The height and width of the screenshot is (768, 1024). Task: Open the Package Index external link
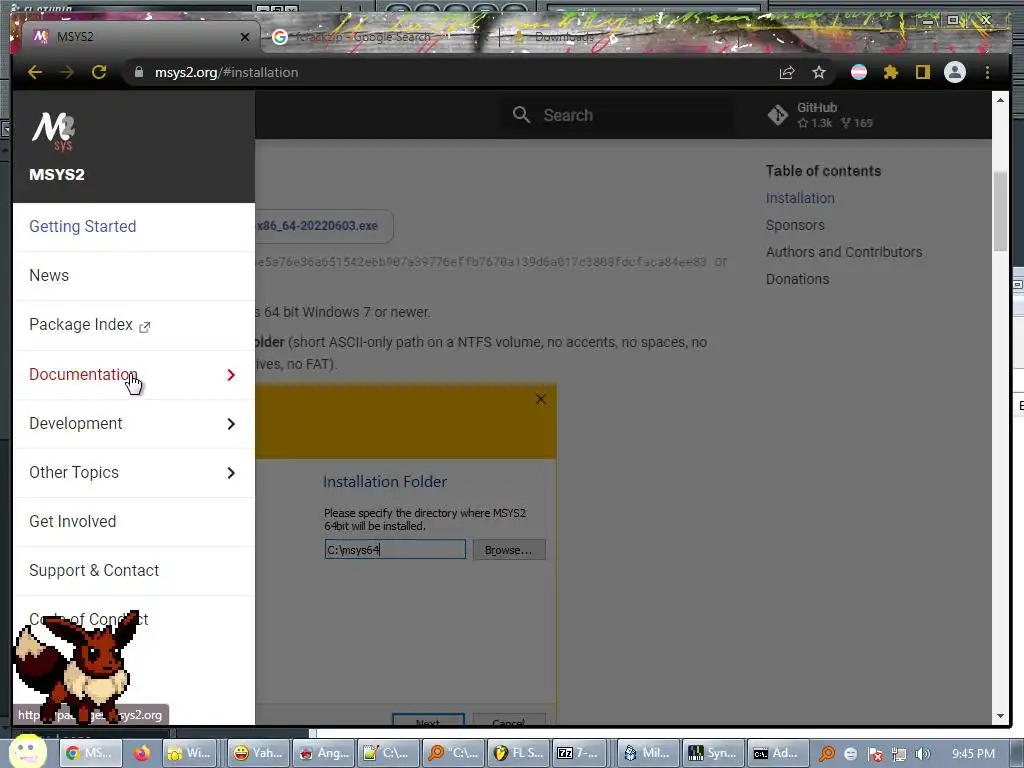134,325
